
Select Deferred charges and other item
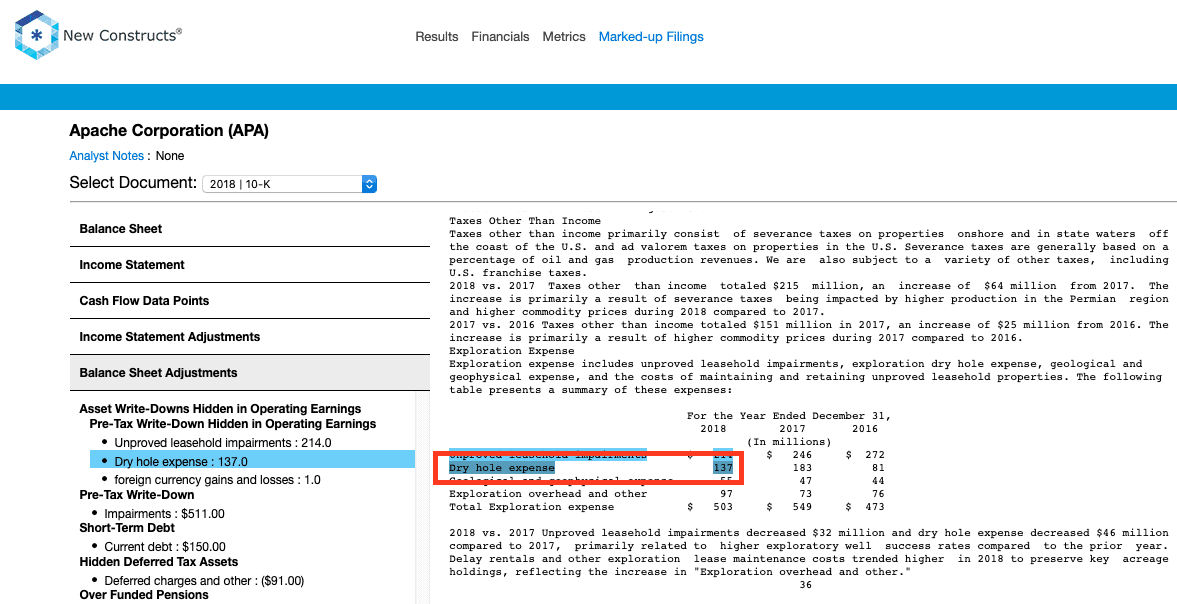[204, 581]
